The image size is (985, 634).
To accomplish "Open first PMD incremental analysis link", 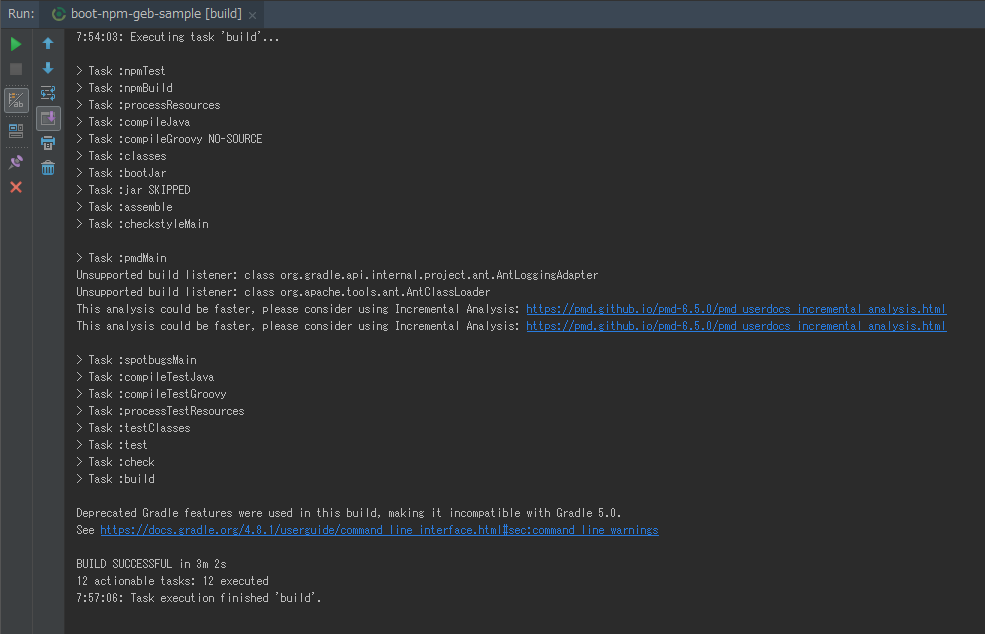I will coord(736,309).
